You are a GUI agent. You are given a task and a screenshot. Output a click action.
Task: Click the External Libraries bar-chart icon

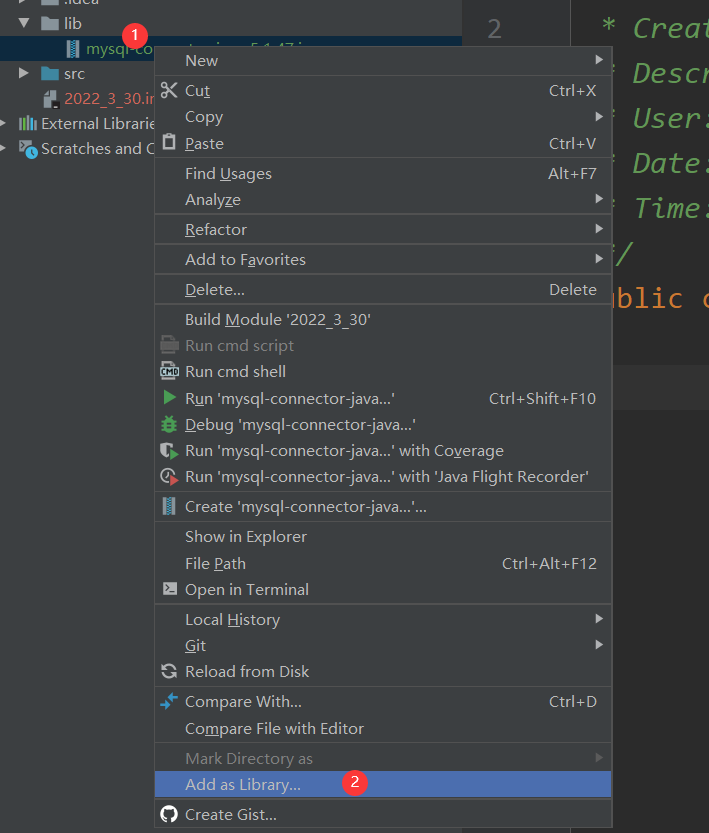[28, 123]
